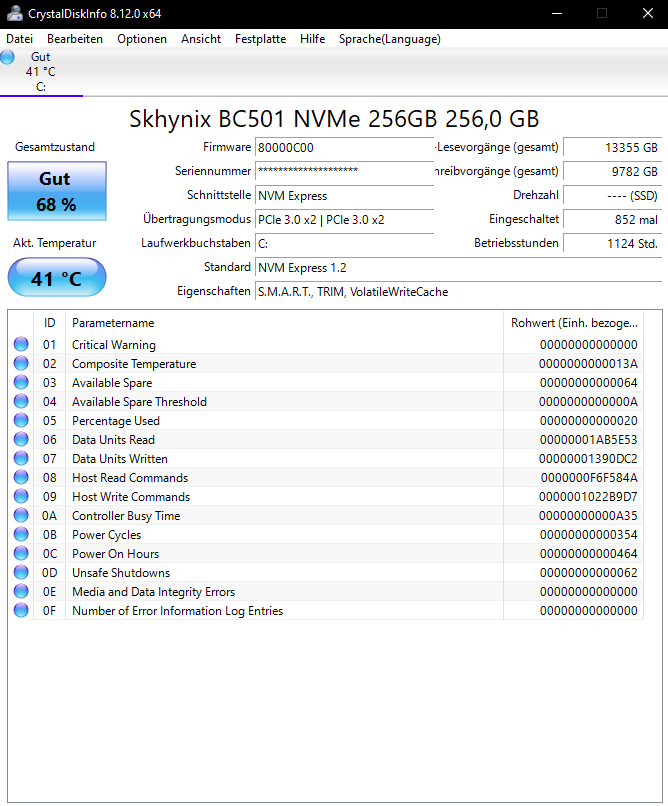The image size is (668, 806).
Task: Click the 9782 GB total writes value
Action: pyautogui.click(x=613, y=171)
